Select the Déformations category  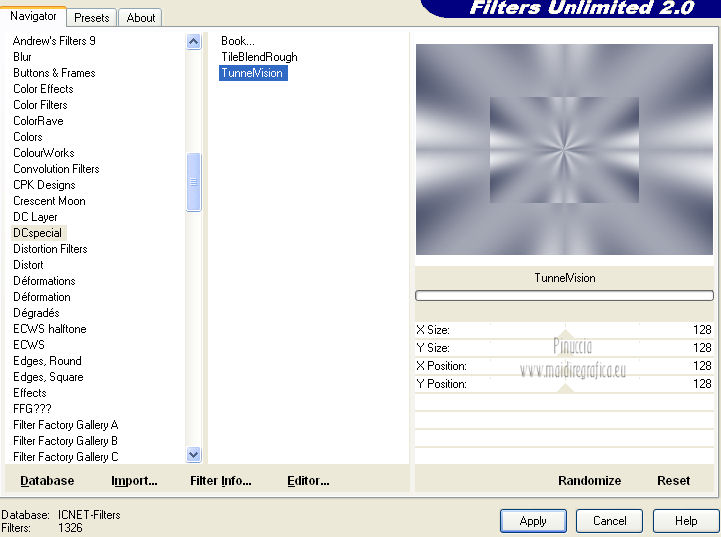44,281
